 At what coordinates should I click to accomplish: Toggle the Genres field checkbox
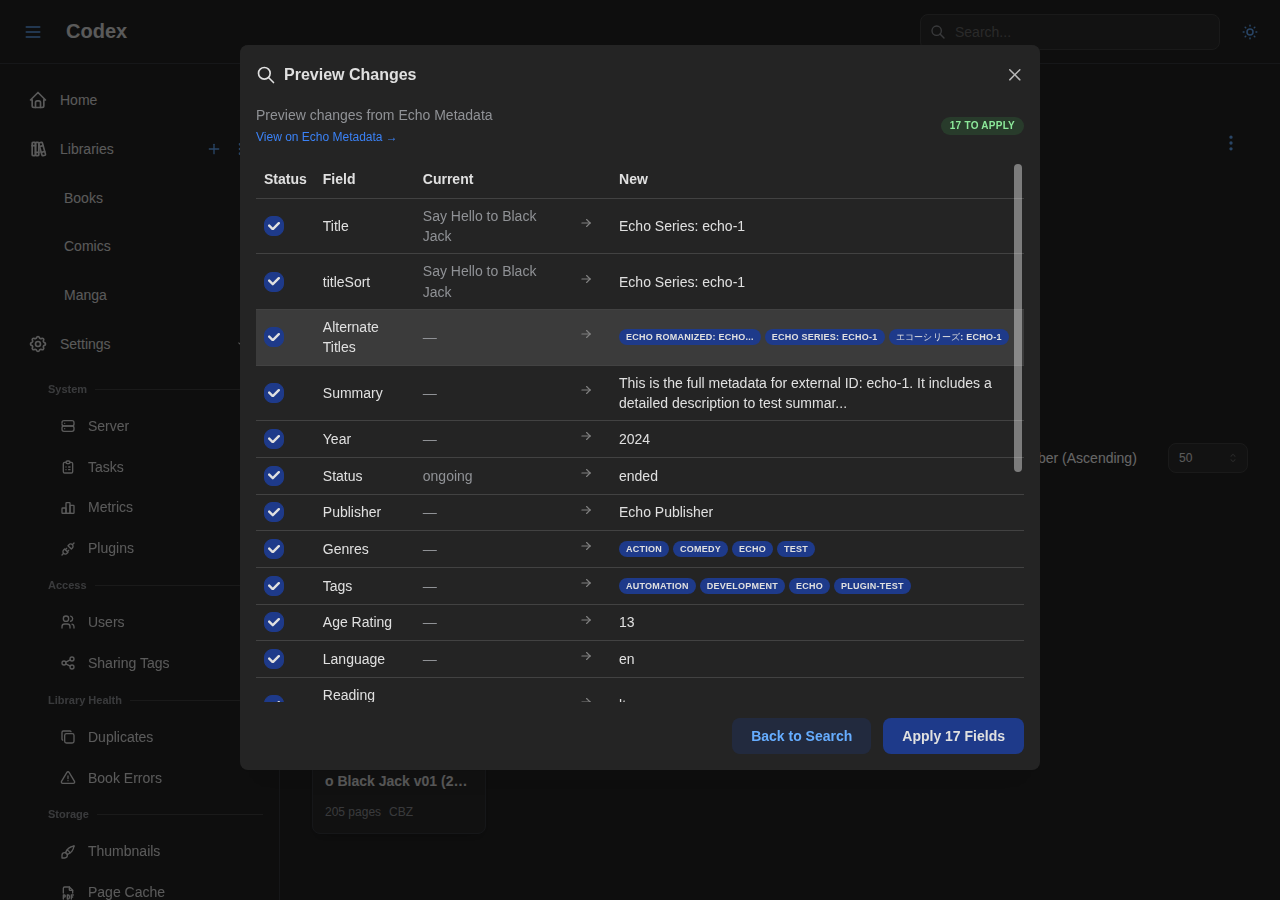pyautogui.click(x=273, y=548)
